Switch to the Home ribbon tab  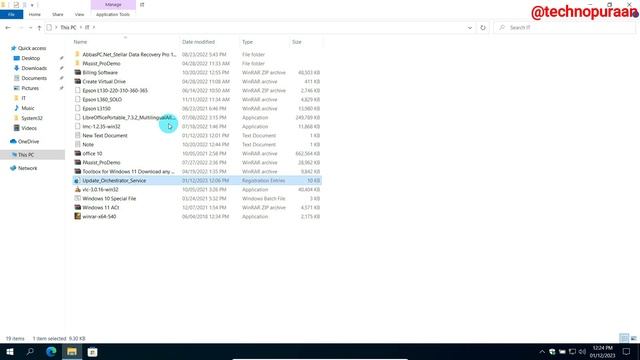coord(35,14)
